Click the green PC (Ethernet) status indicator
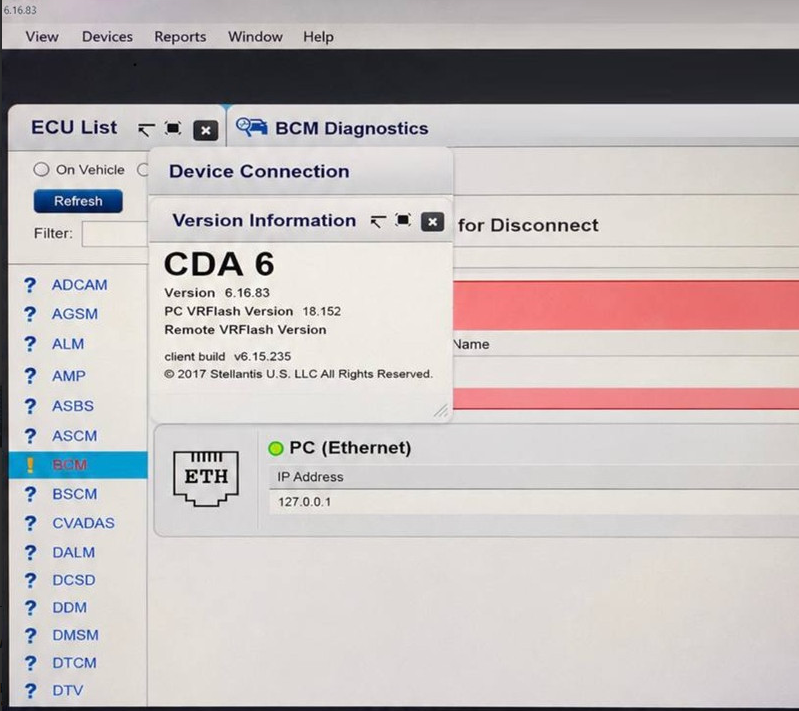This screenshot has height=711, width=799. pyautogui.click(x=276, y=449)
